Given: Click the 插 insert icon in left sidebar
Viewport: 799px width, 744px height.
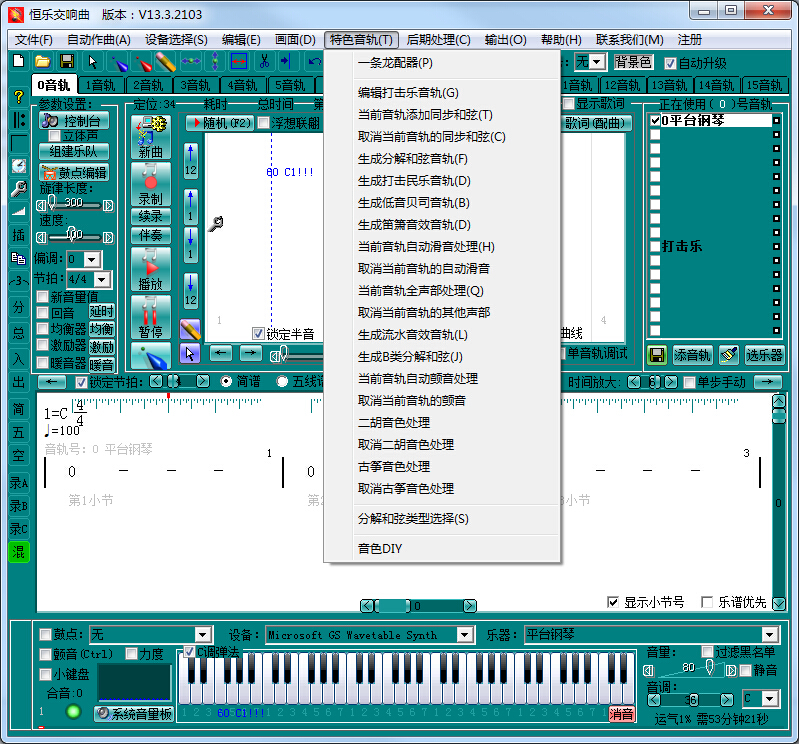Looking at the screenshot, I should 18,235.
